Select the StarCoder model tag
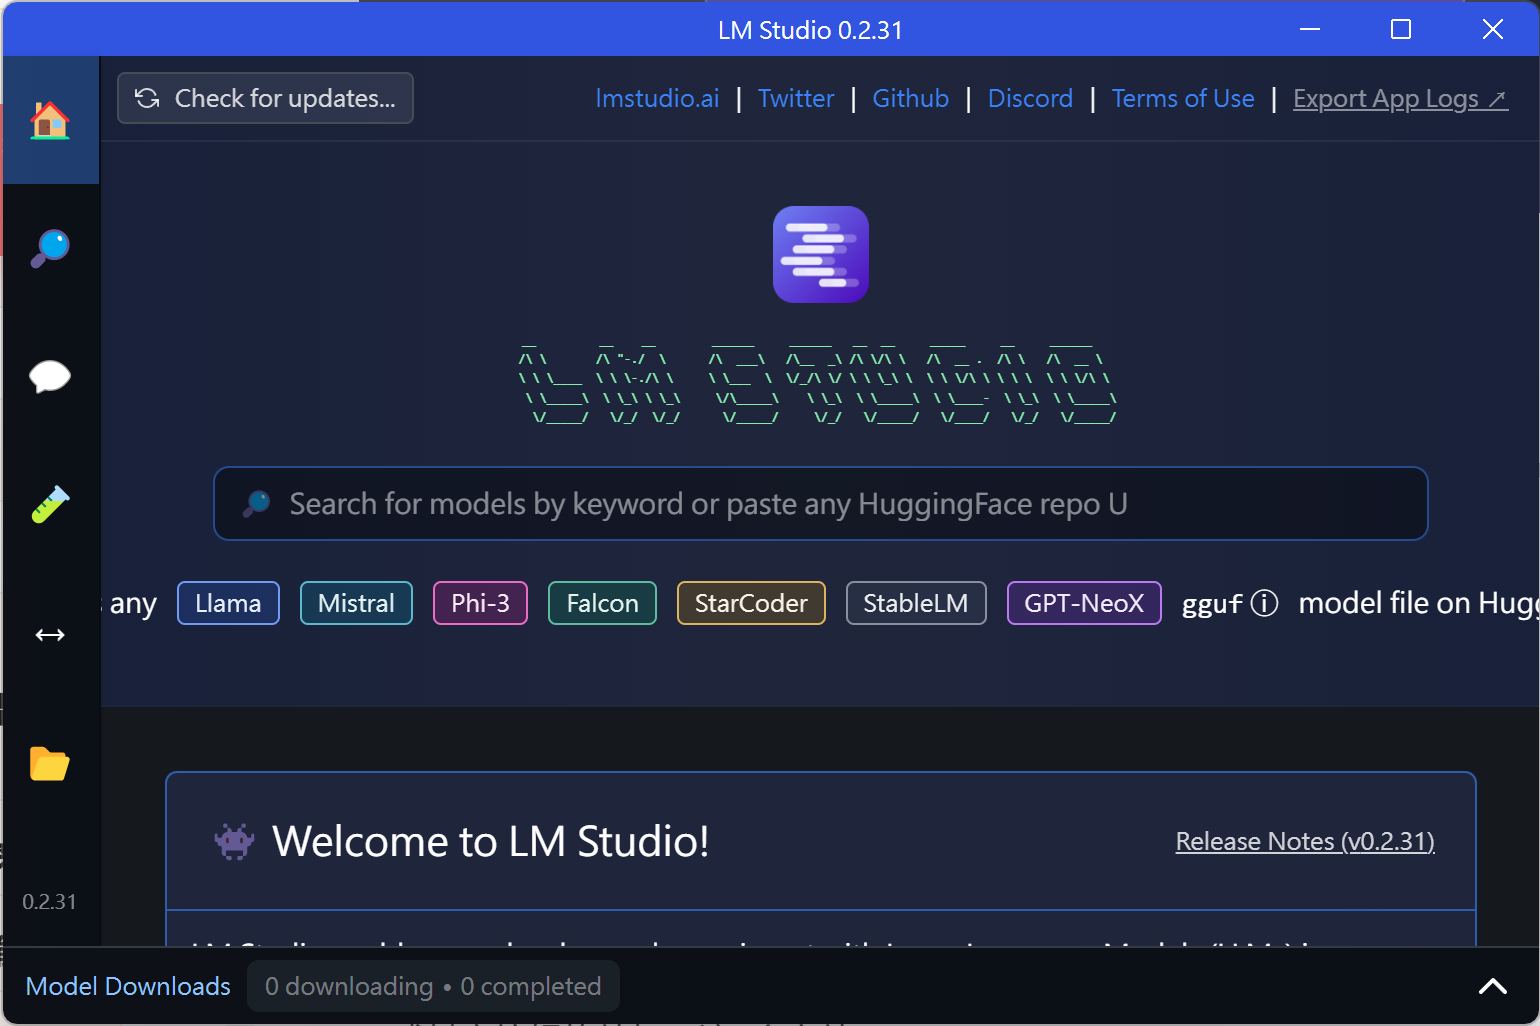 pyautogui.click(x=751, y=603)
